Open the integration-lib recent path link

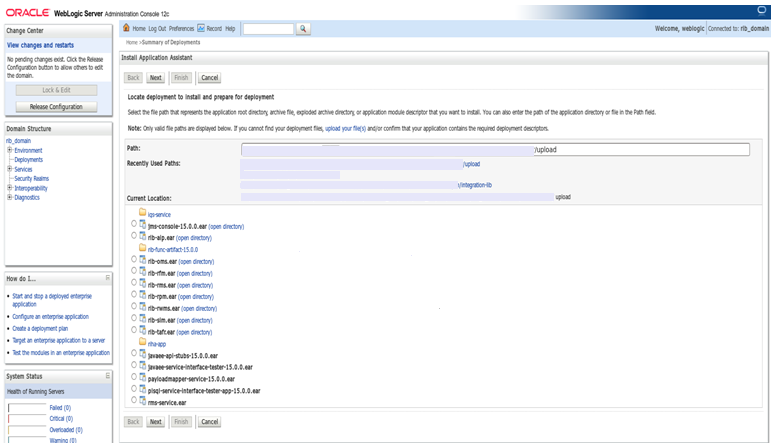point(475,185)
